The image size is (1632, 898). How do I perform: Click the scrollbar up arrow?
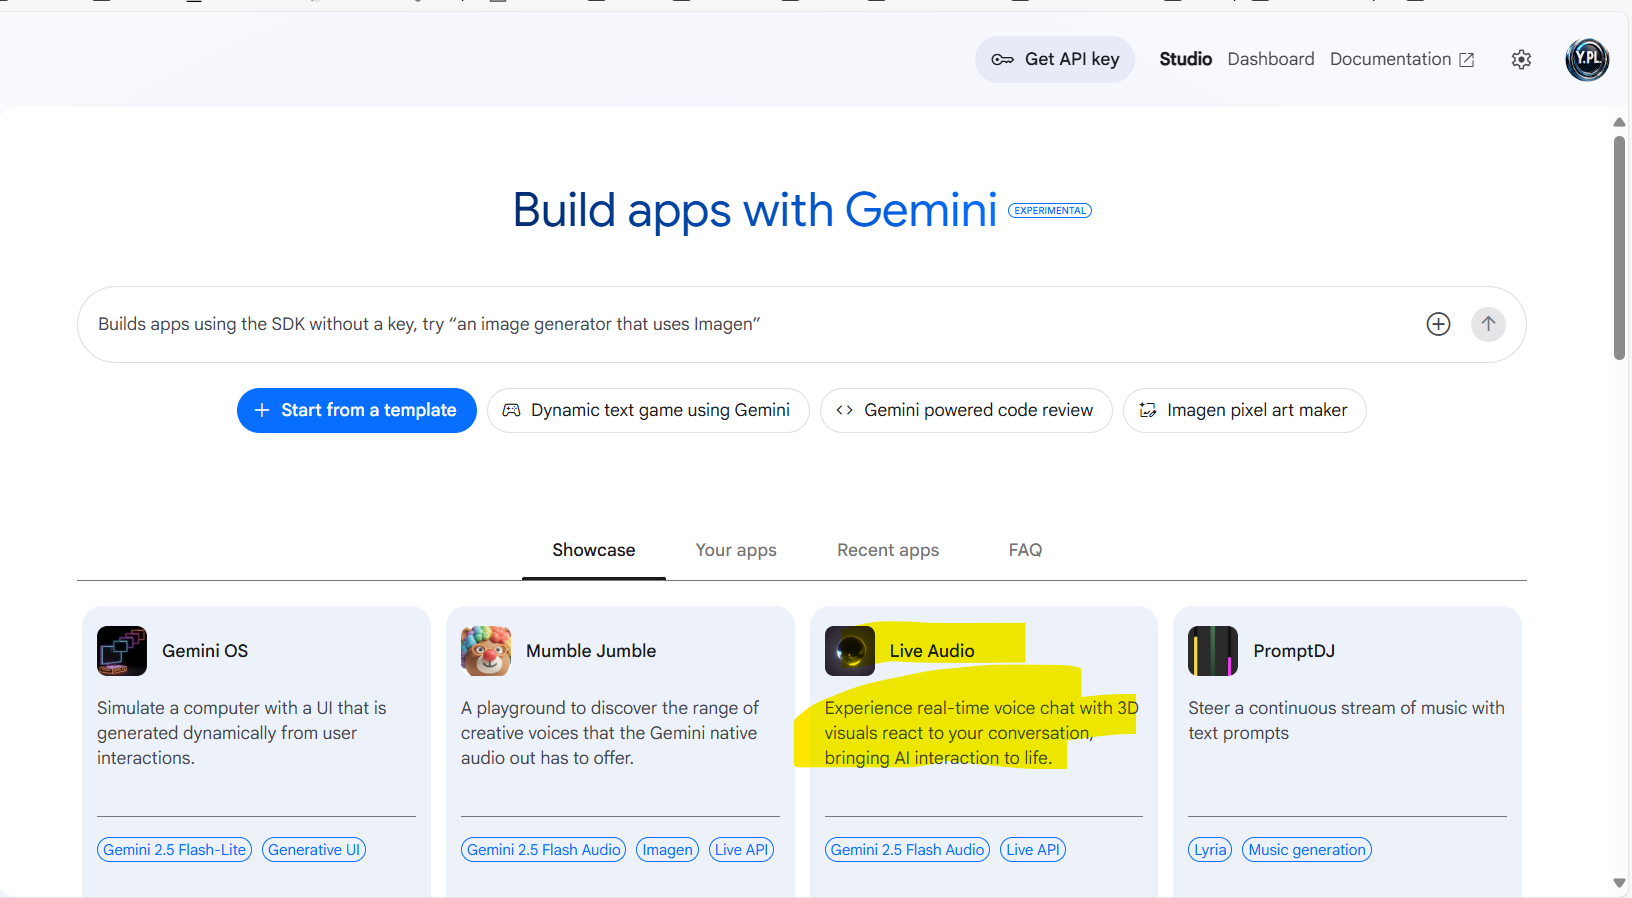click(x=1619, y=122)
